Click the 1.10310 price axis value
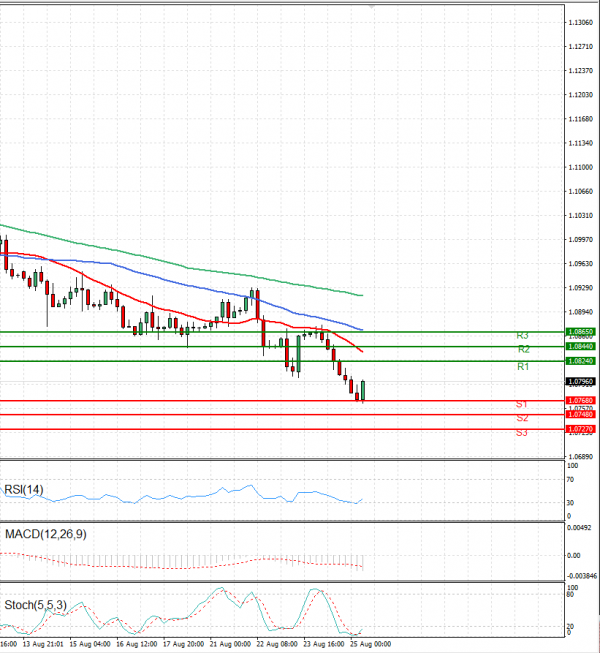600x653 pixels. pyautogui.click(x=580, y=216)
